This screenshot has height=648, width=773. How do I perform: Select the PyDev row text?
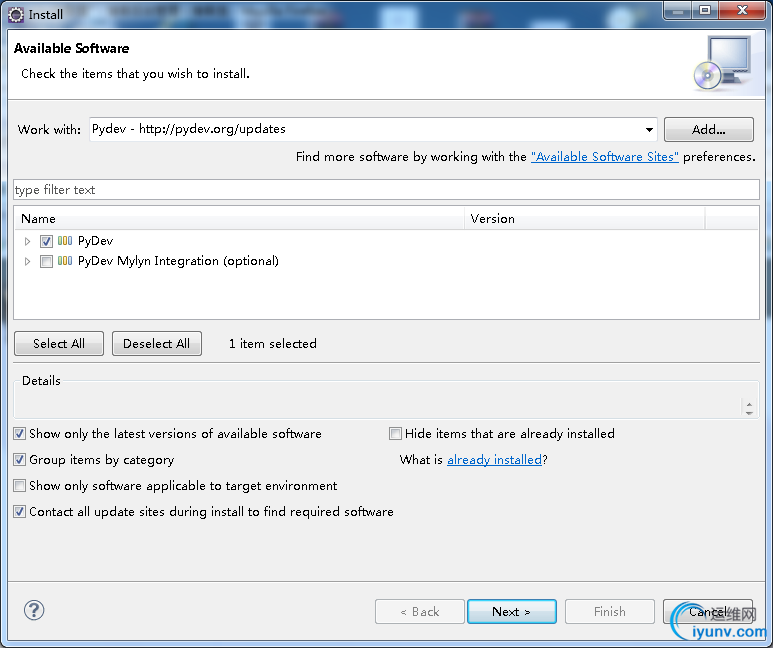tap(96, 241)
